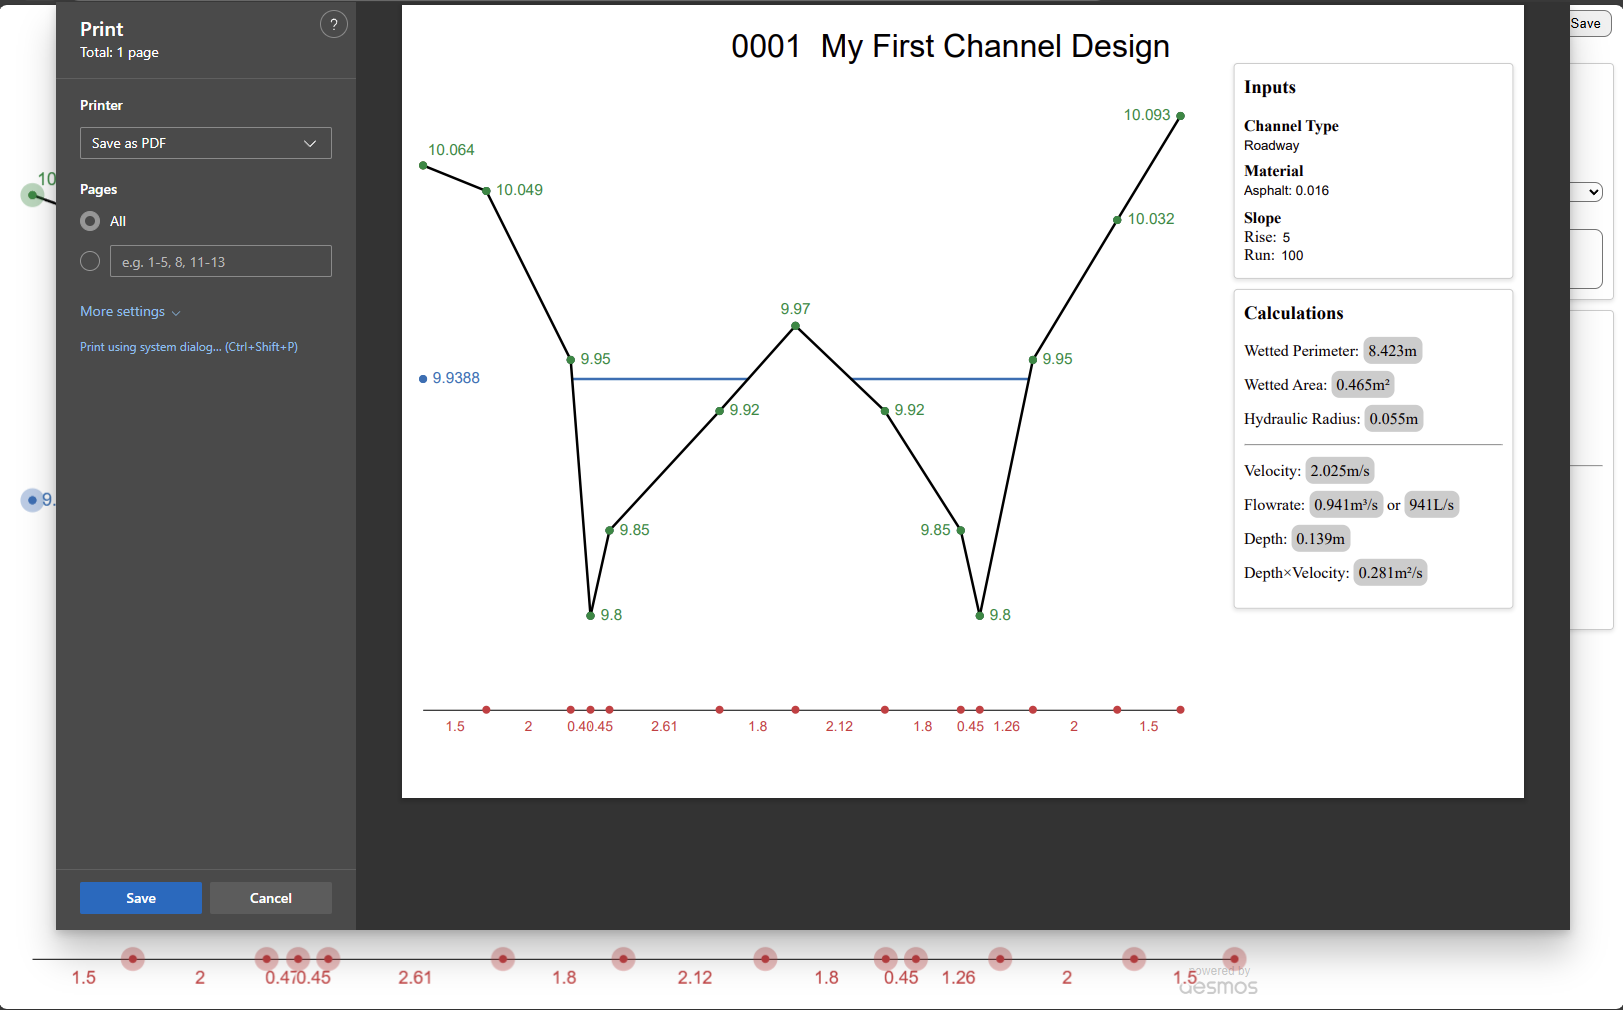
Task: Click the 2.12 distance label in the preview
Action: 839,727
